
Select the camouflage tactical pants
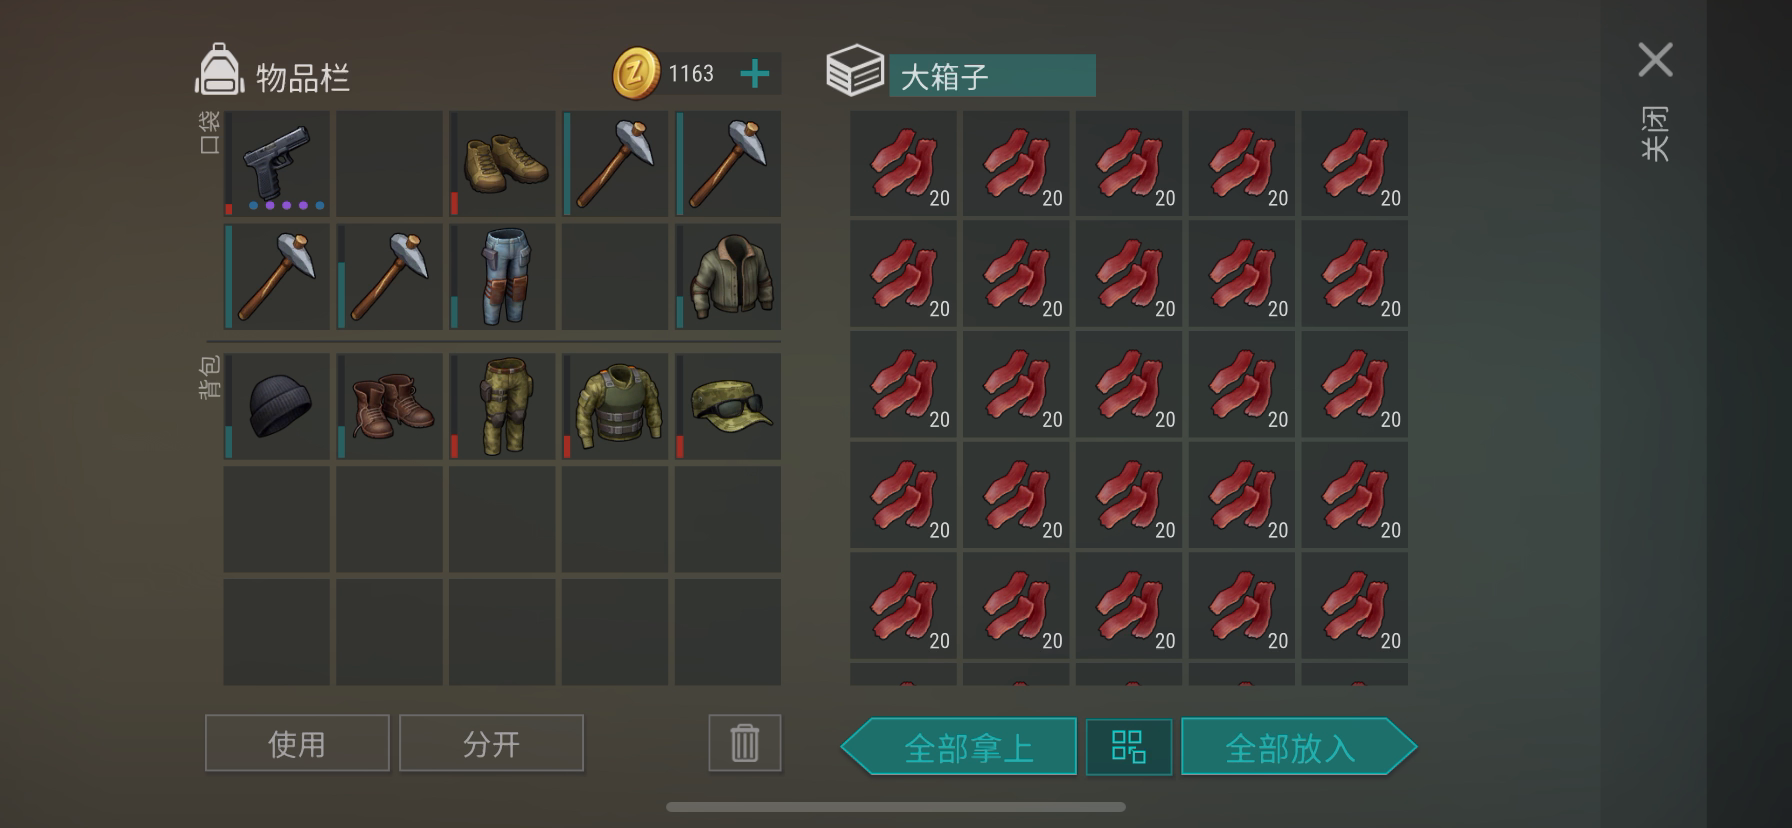(502, 406)
